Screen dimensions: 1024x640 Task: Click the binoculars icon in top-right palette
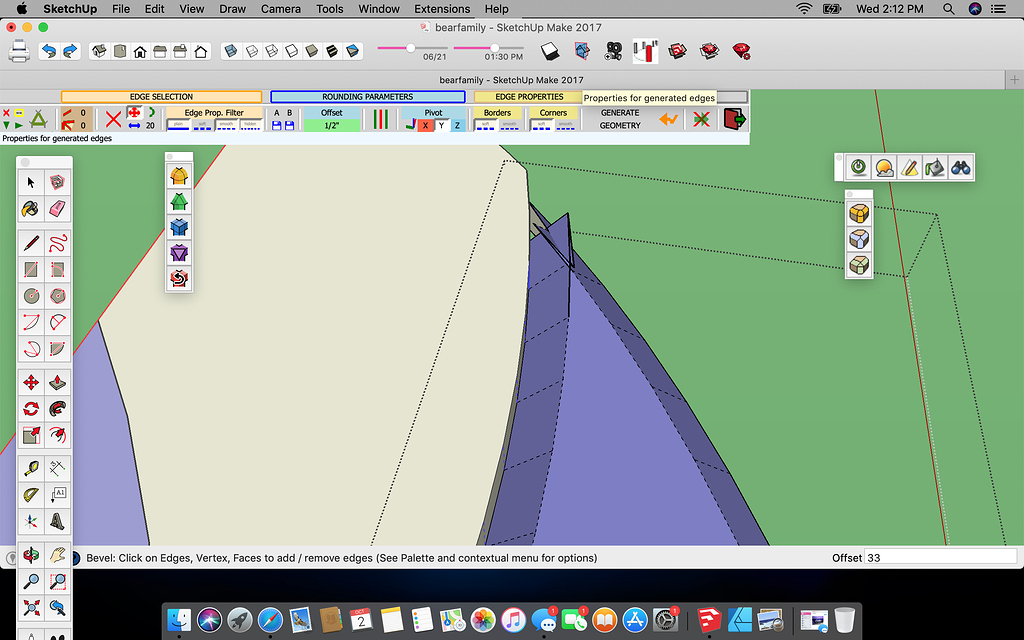960,167
